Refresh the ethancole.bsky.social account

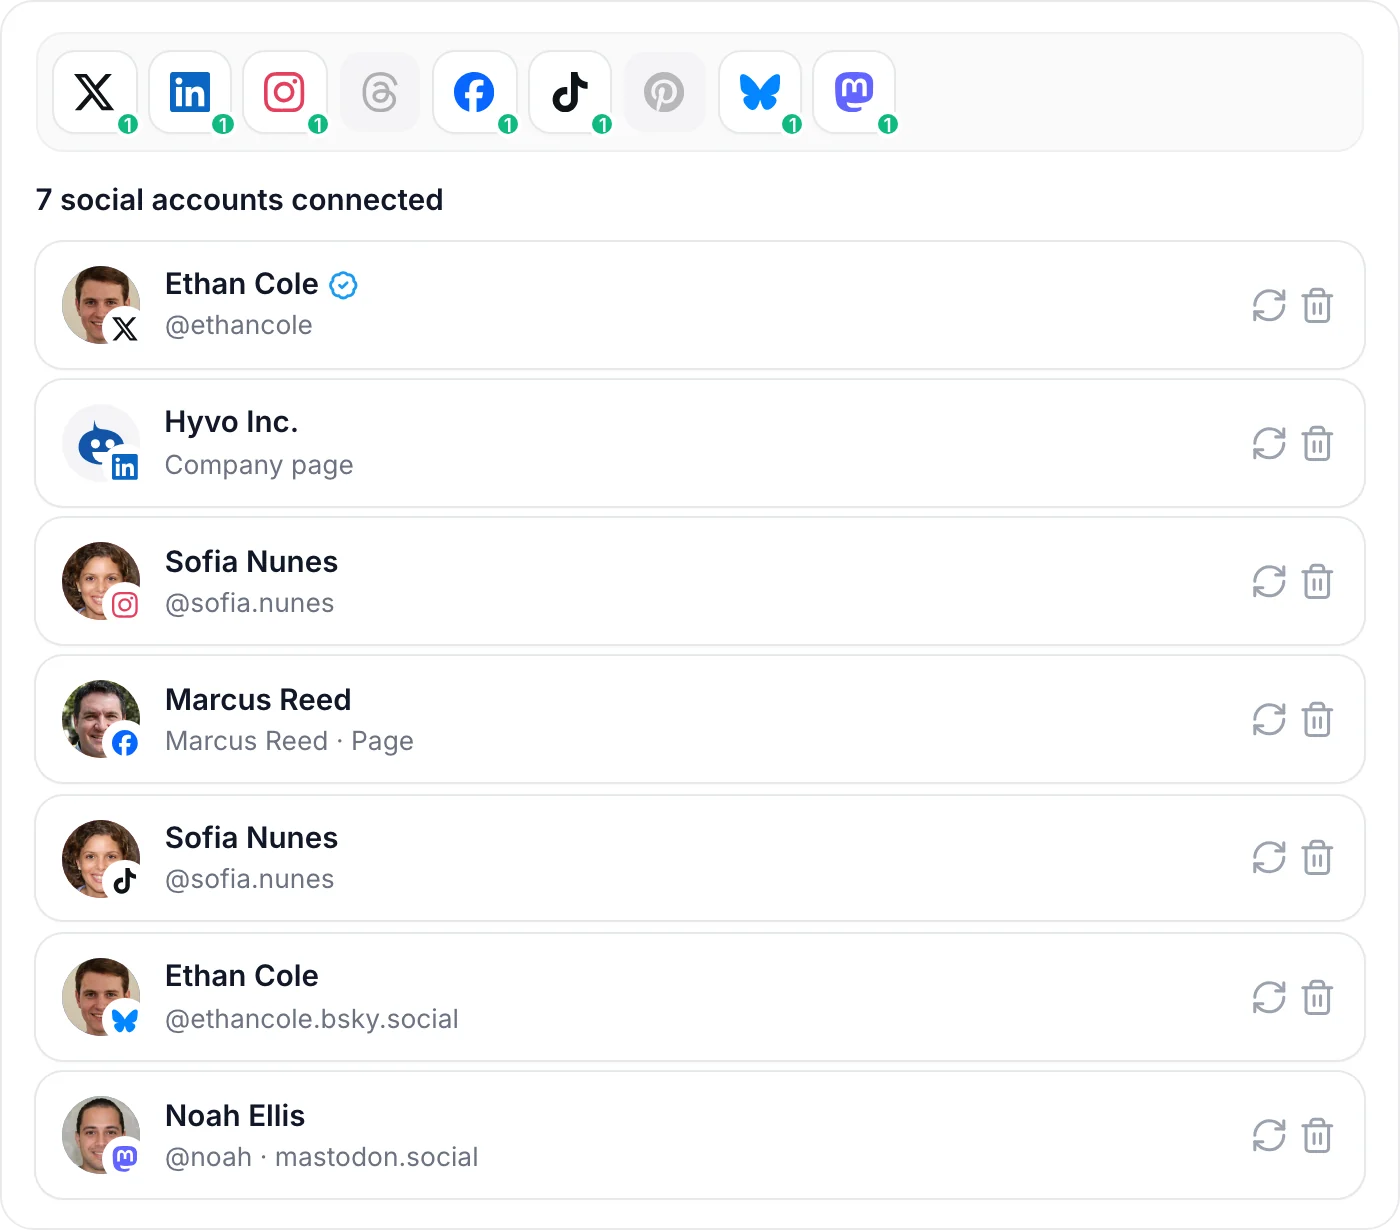(x=1269, y=998)
